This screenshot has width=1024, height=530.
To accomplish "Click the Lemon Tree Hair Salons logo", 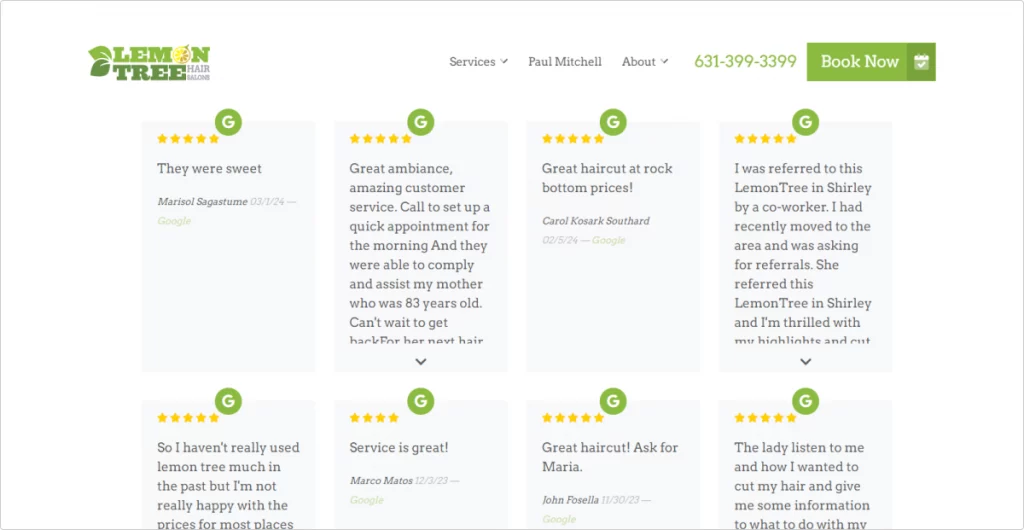I will pyautogui.click(x=150, y=63).
